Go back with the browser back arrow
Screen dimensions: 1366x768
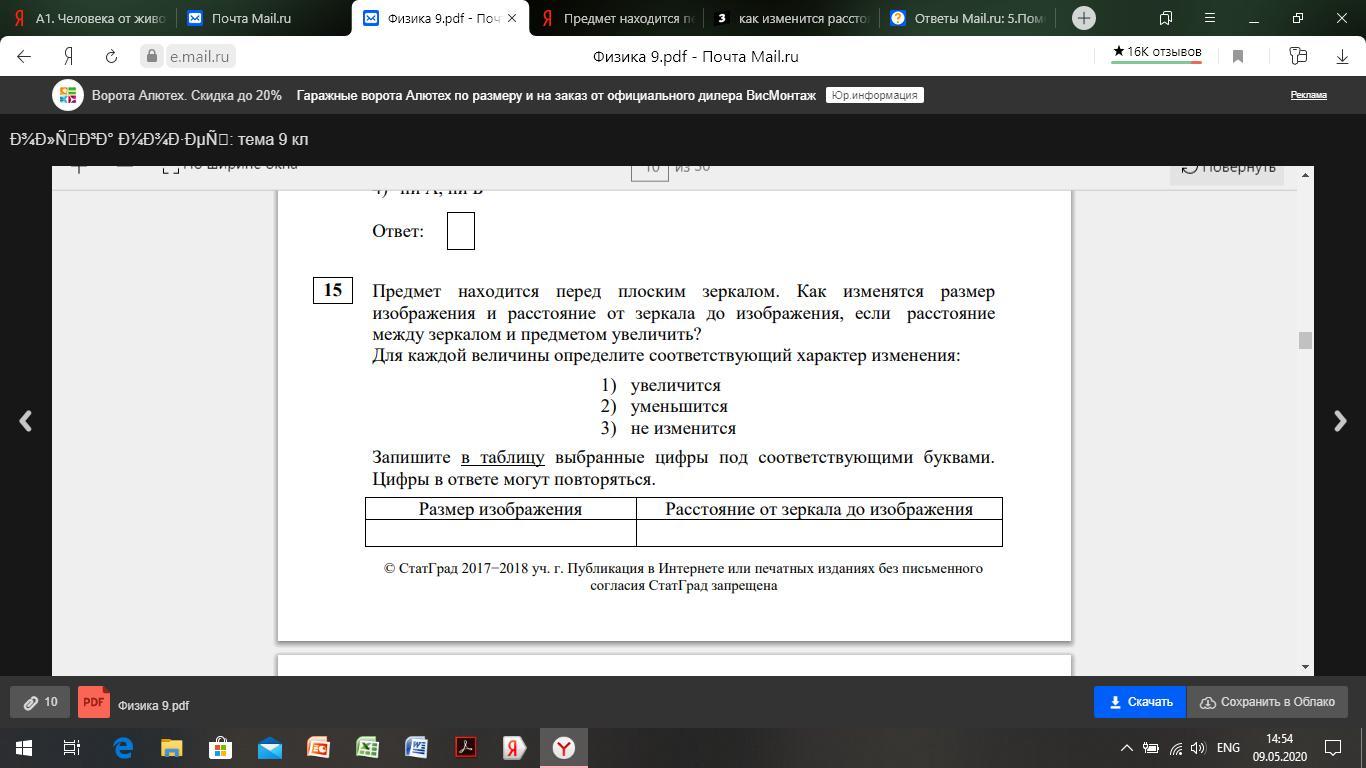pyautogui.click(x=24, y=57)
